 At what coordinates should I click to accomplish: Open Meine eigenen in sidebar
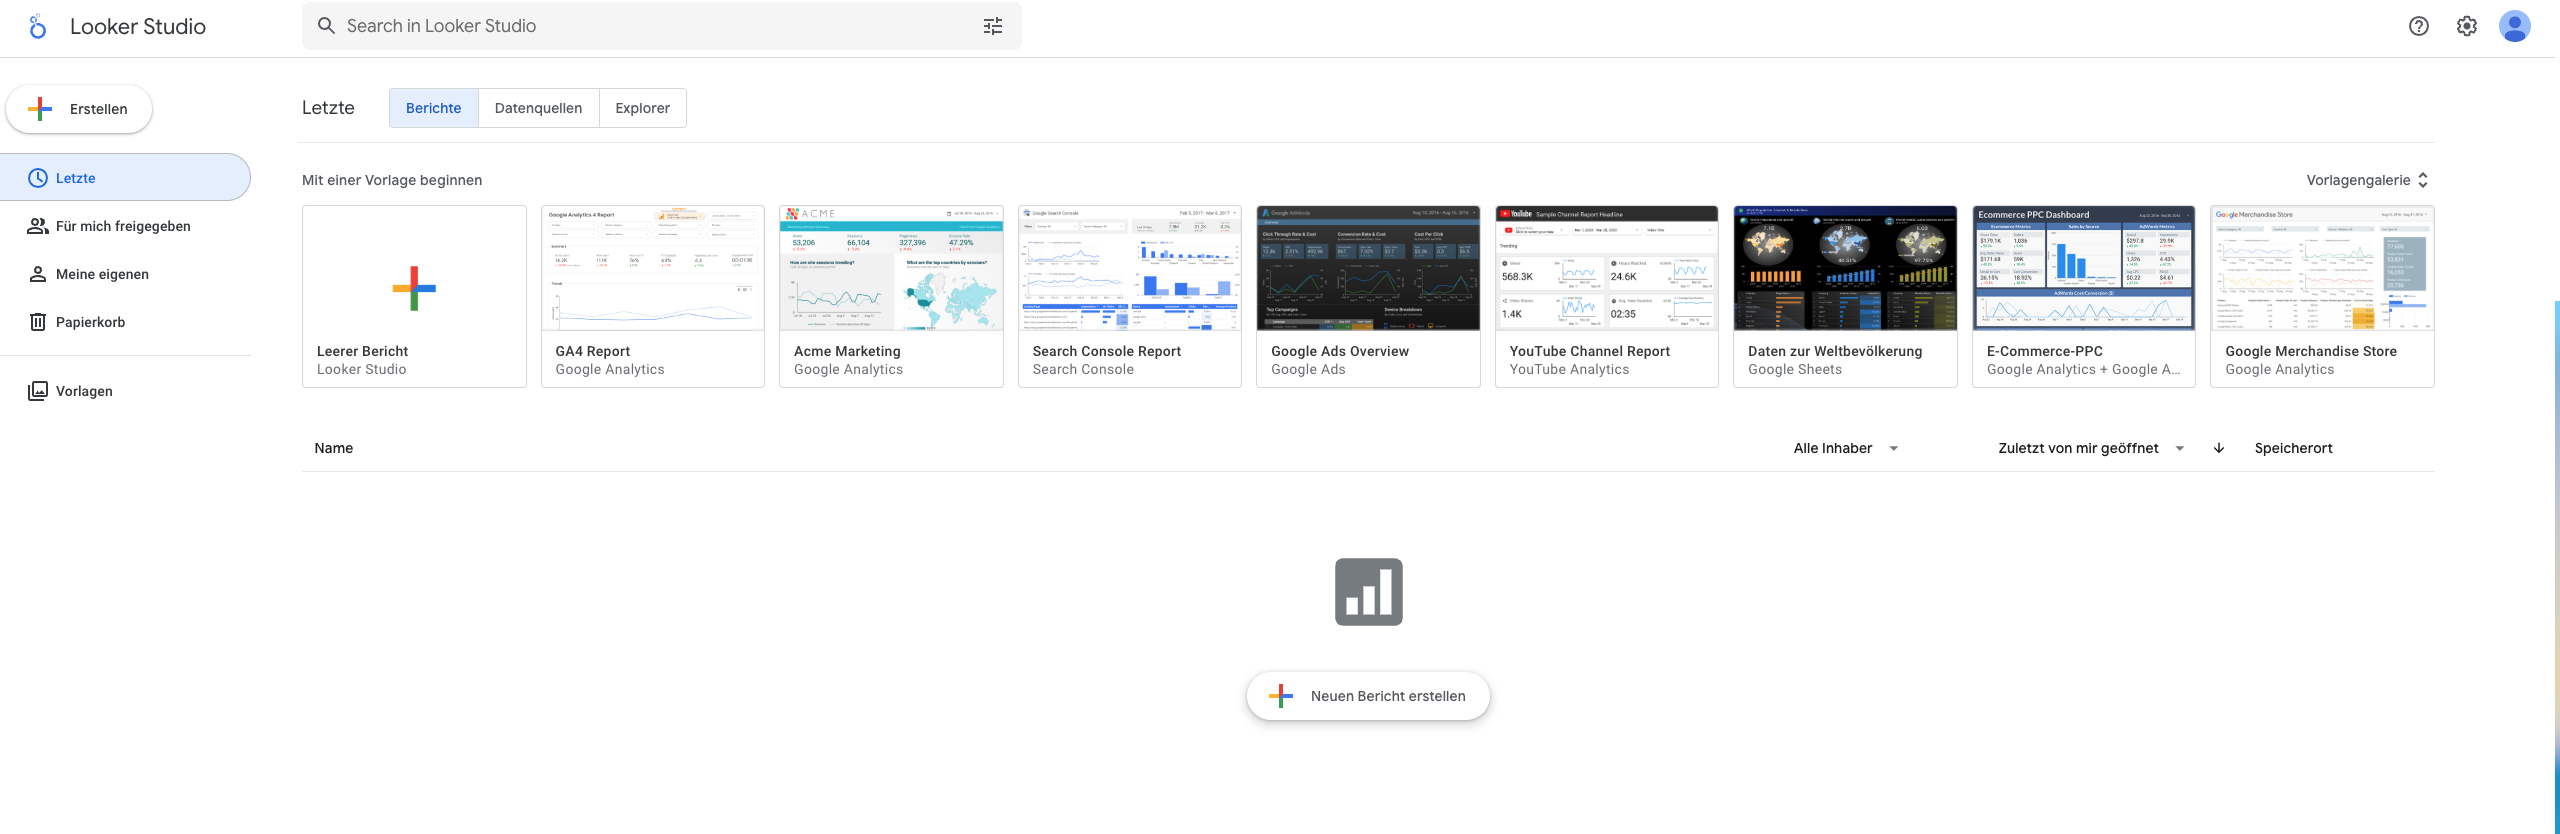point(125,274)
